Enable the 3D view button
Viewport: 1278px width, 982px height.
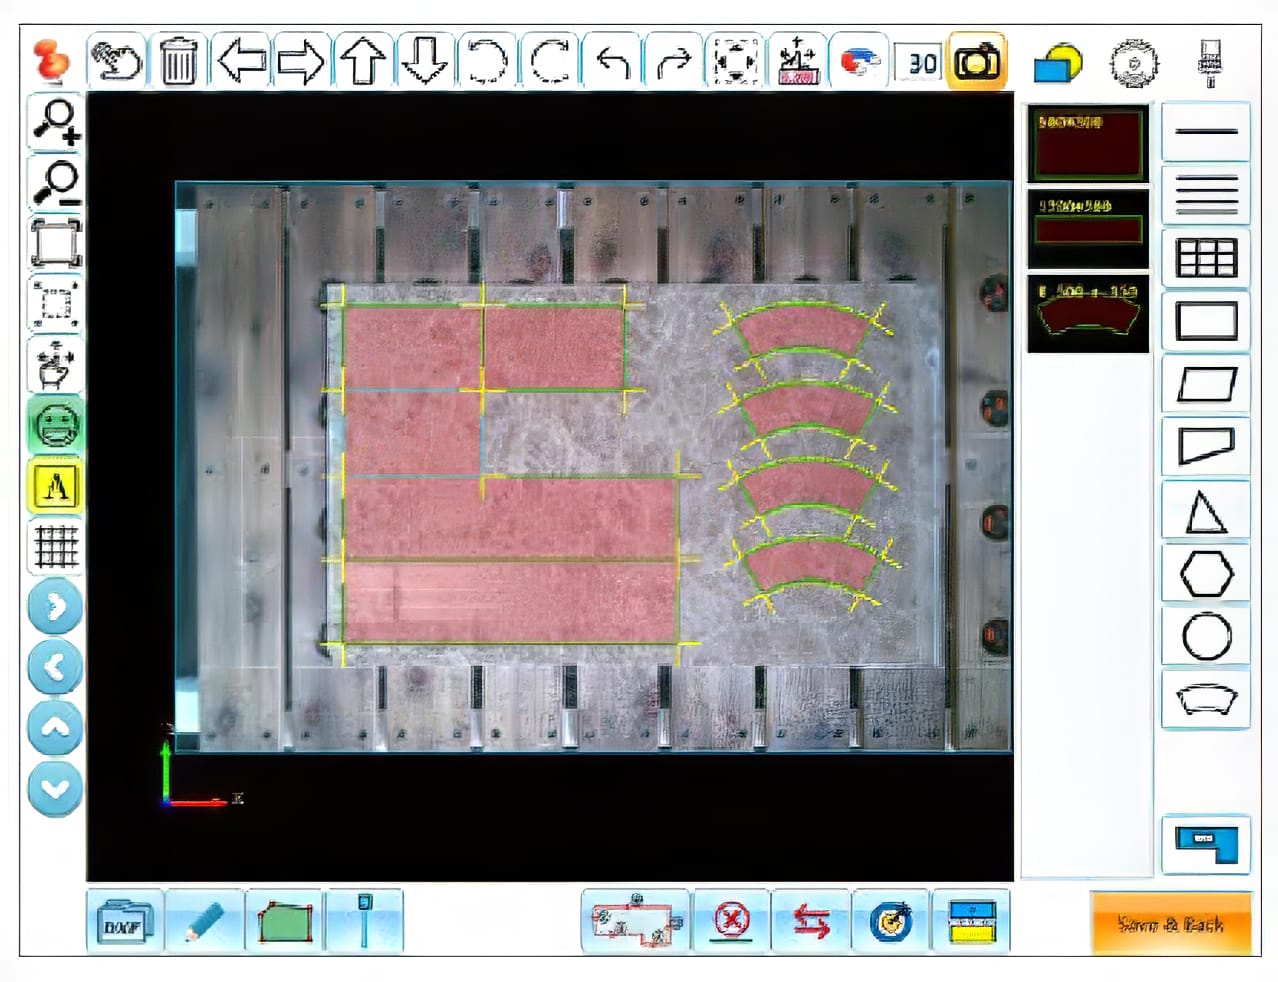[917, 62]
